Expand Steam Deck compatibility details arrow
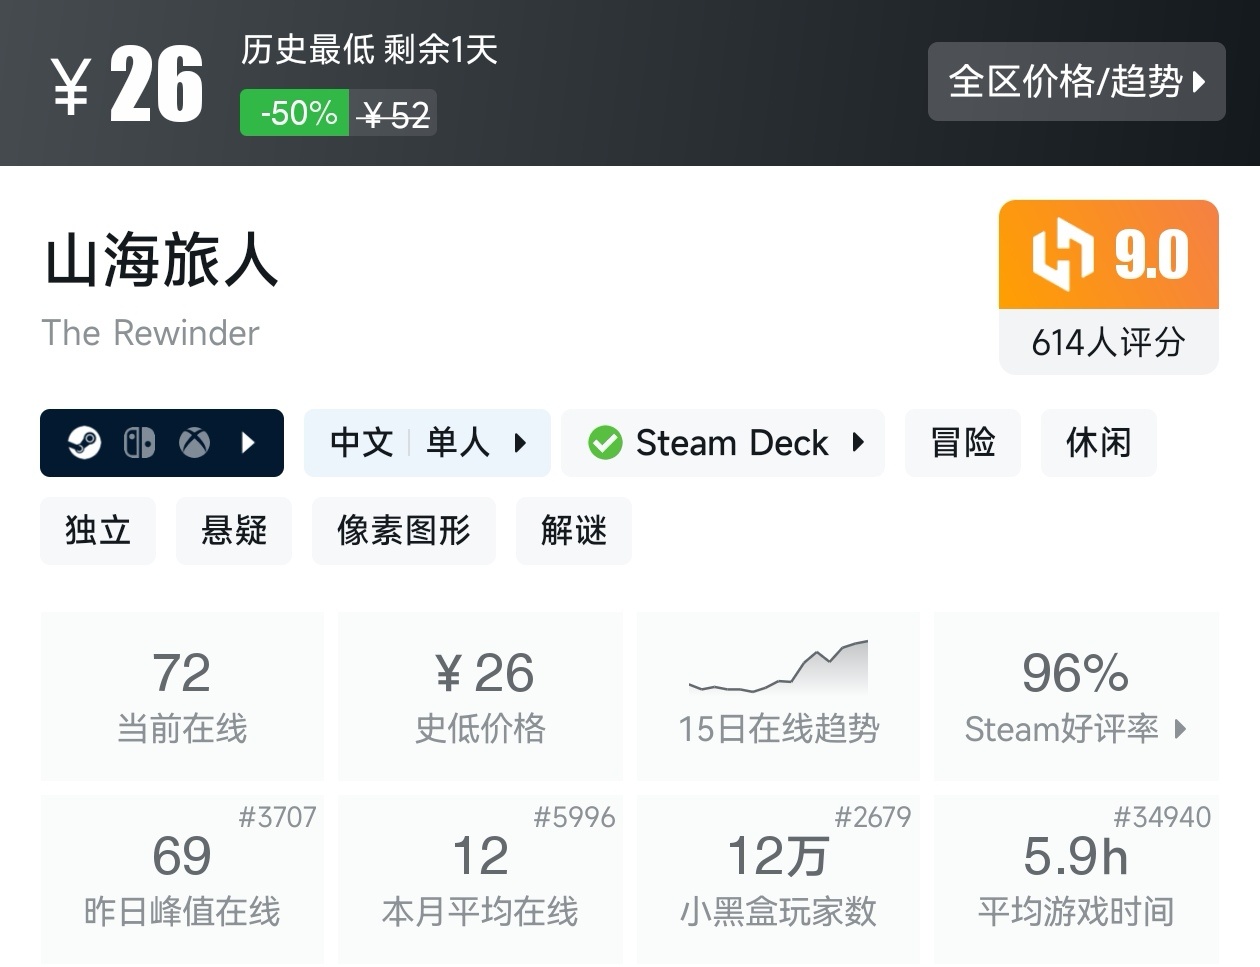 coord(858,442)
